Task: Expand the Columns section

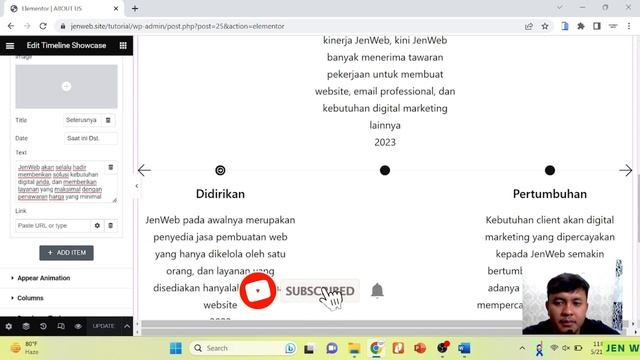Action: 30,298
